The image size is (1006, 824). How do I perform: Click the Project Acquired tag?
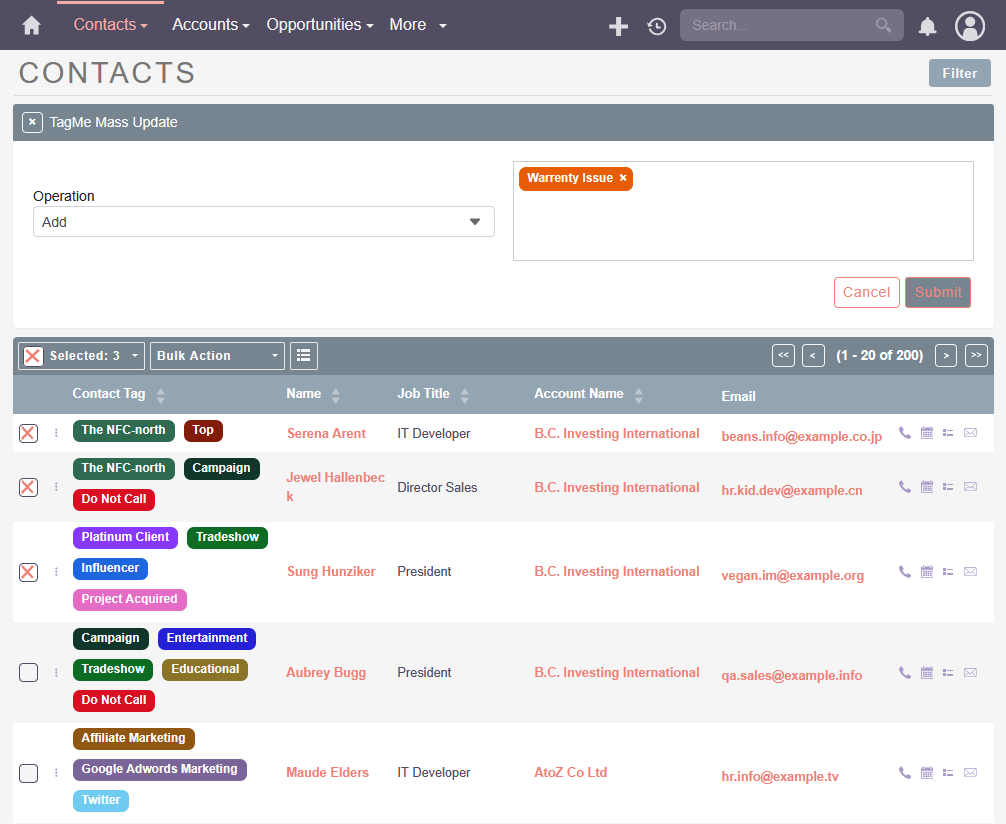click(x=130, y=599)
